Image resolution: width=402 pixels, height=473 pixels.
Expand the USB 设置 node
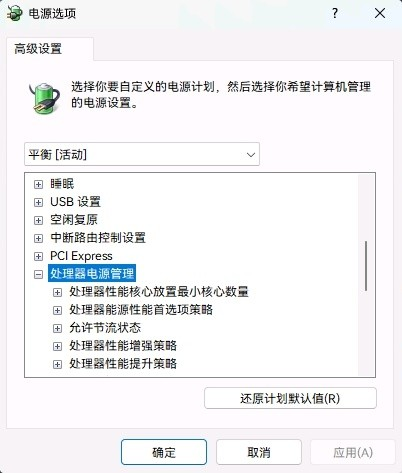tap(38, 202)
